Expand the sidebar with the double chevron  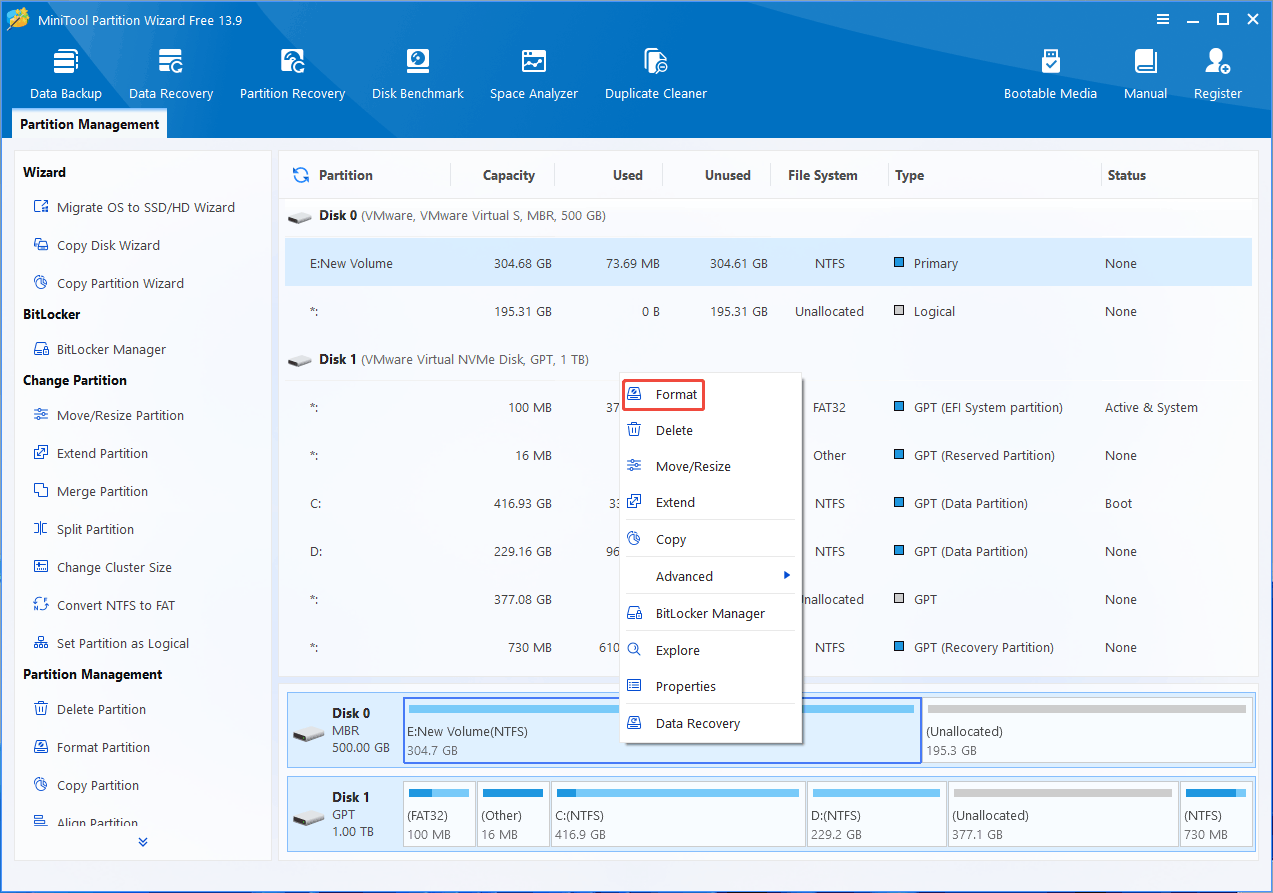pos(143,842)
